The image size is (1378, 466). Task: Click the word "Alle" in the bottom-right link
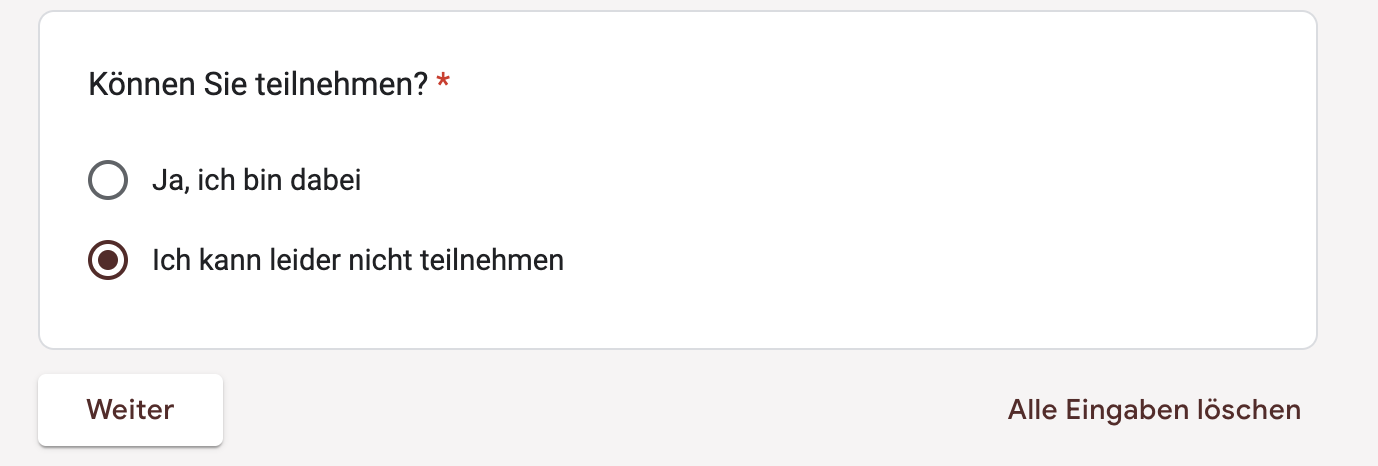[x=1031, y=409]
